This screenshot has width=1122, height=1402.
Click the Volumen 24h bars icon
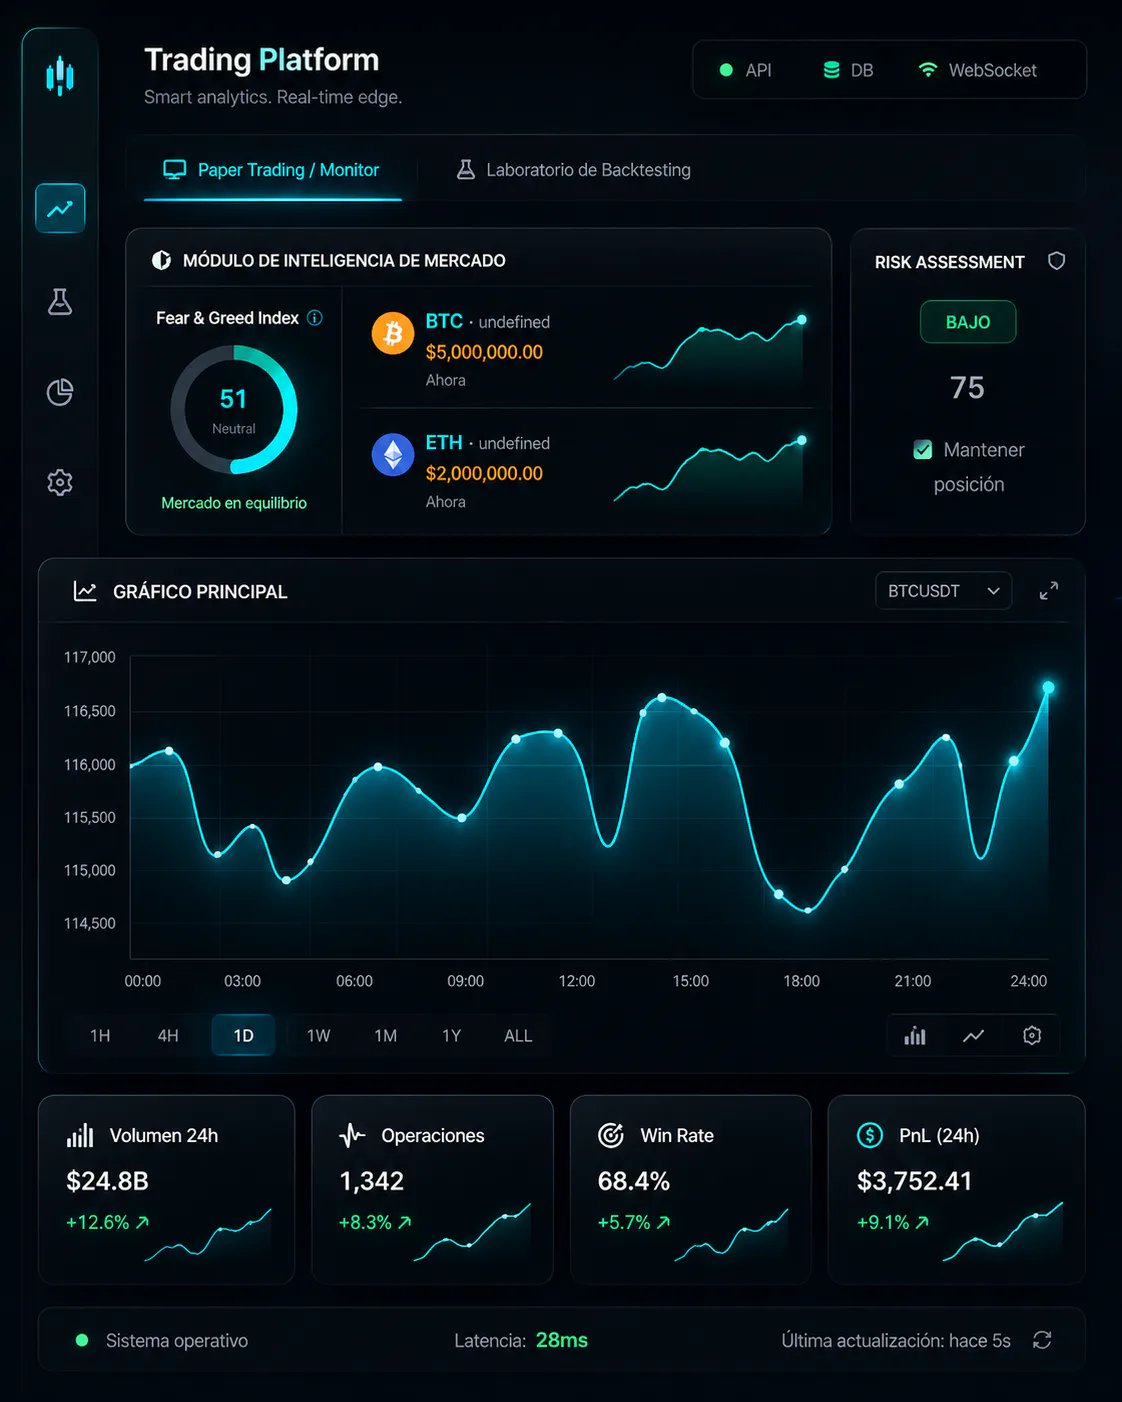(80, 1135)
